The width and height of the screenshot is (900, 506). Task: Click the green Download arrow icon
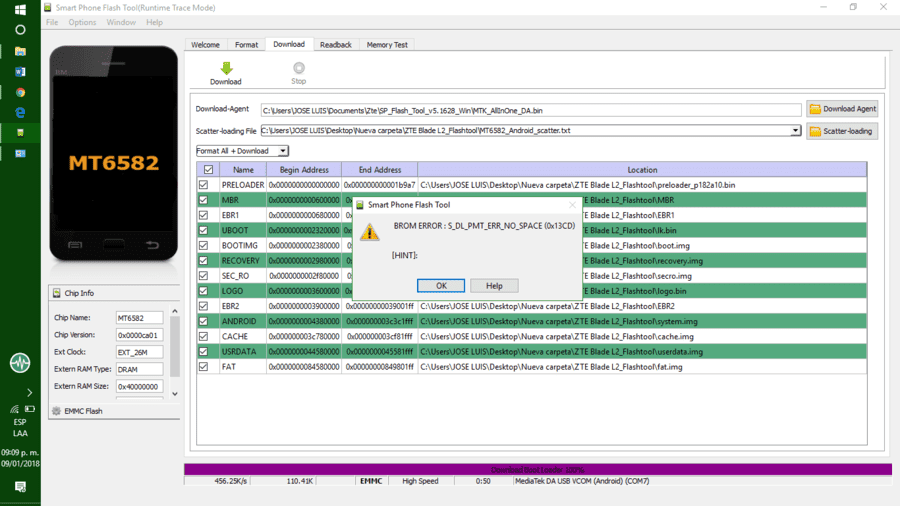pyautogui.click(x=227, y=68)
